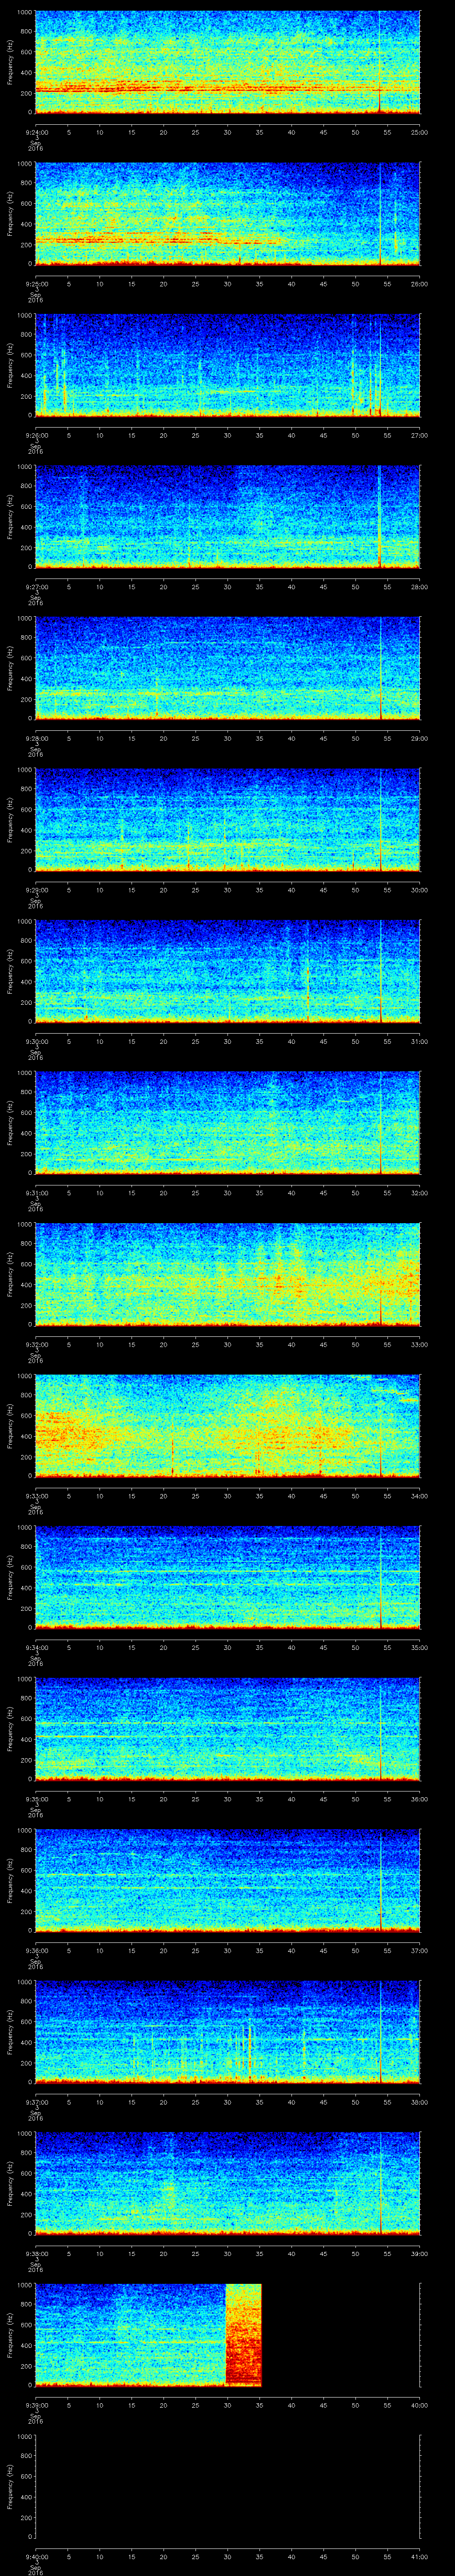Click the spectrogram panel starting at 9:27:00
The image size is (455, 2576).
coord(227,517)
